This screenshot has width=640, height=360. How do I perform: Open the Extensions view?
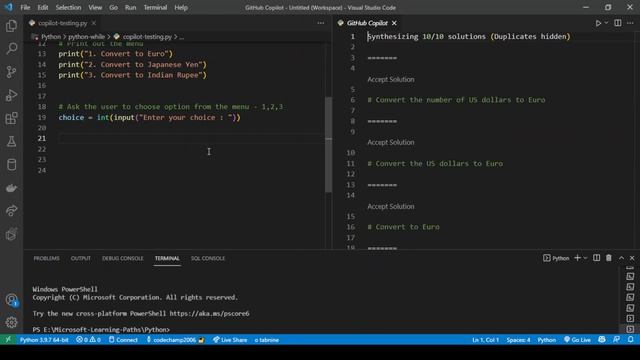point(11,118)
